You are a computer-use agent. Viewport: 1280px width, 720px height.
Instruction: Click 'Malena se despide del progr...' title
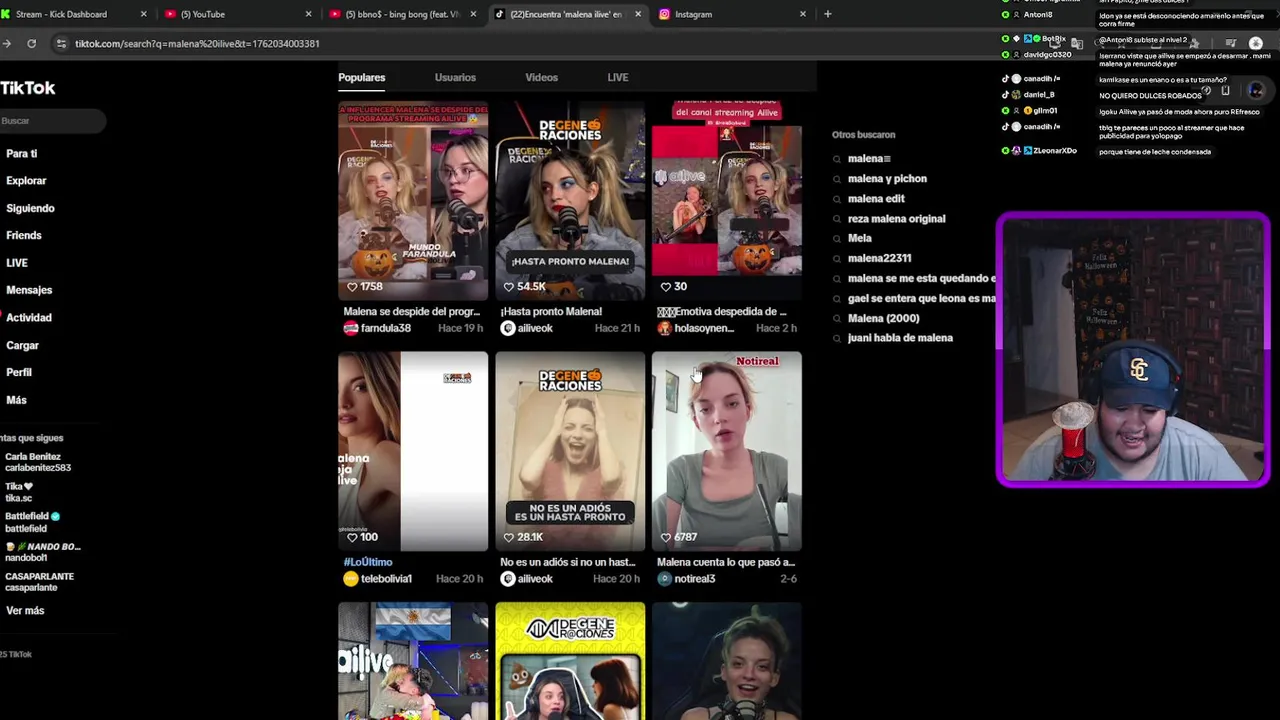[x=411, y=312]
